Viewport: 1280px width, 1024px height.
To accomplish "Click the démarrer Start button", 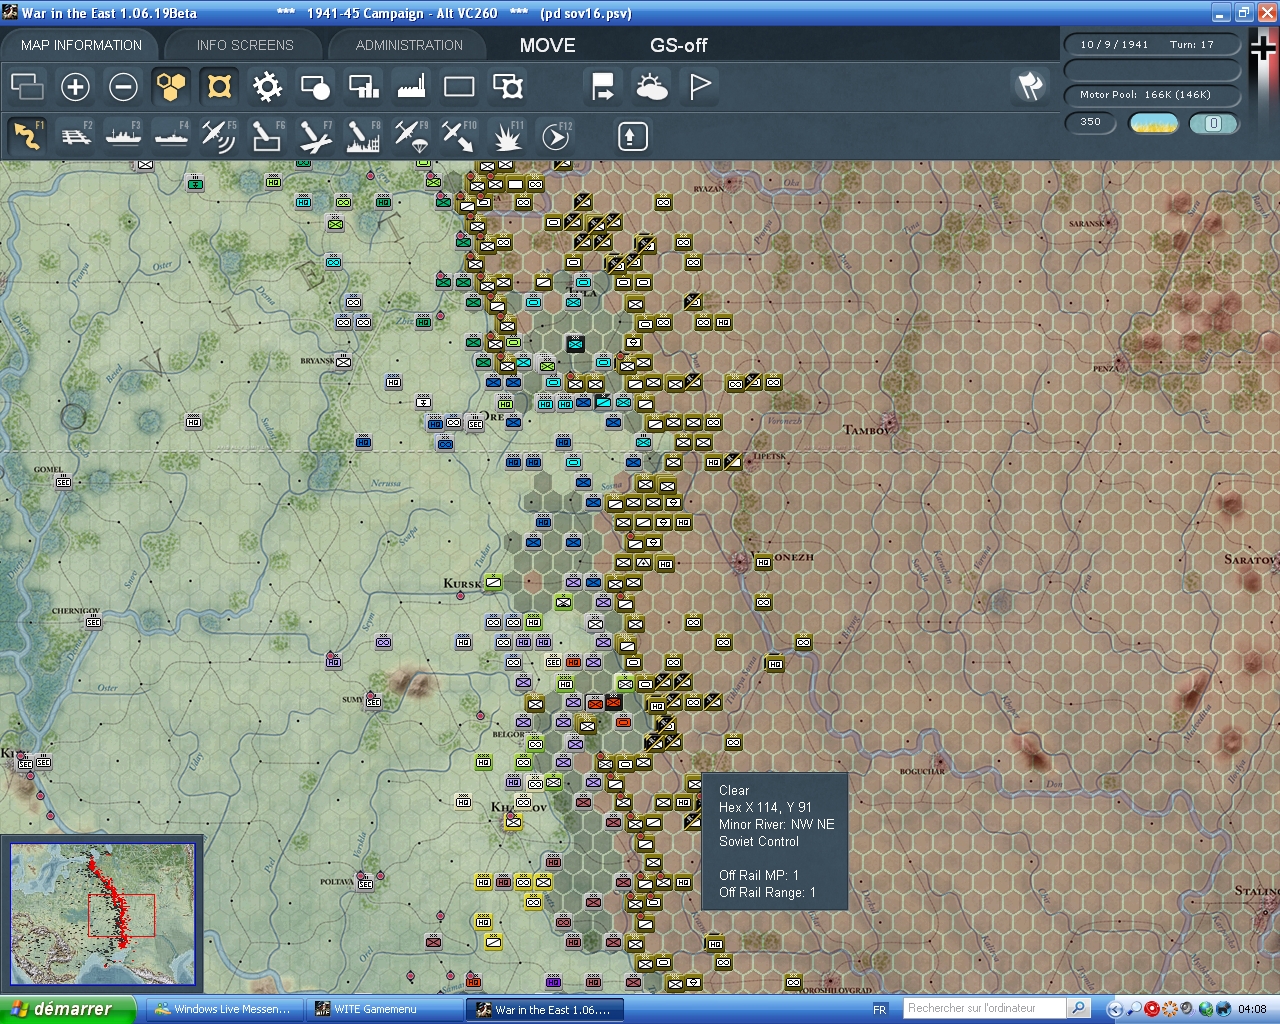I will coord(66,1009).
